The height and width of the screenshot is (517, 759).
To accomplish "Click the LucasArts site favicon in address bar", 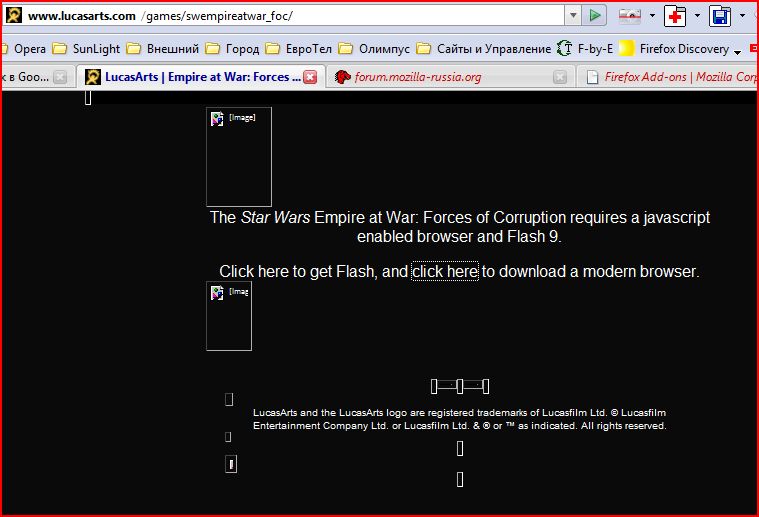I will pos(14,15).
